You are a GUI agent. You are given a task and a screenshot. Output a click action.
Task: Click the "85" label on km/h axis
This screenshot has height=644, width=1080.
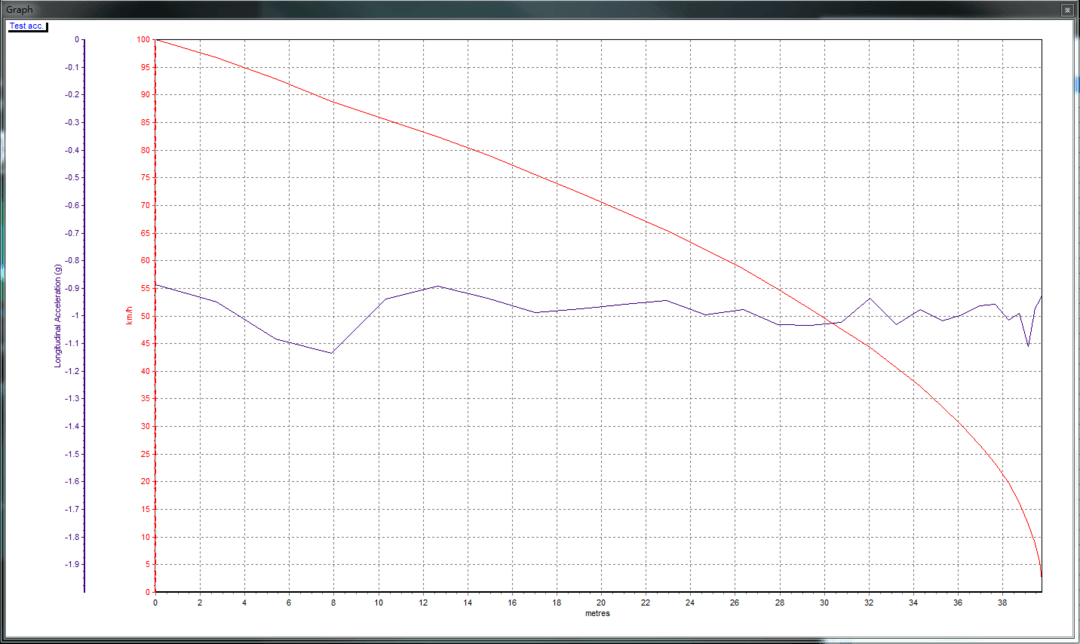(x=145, y=123)
